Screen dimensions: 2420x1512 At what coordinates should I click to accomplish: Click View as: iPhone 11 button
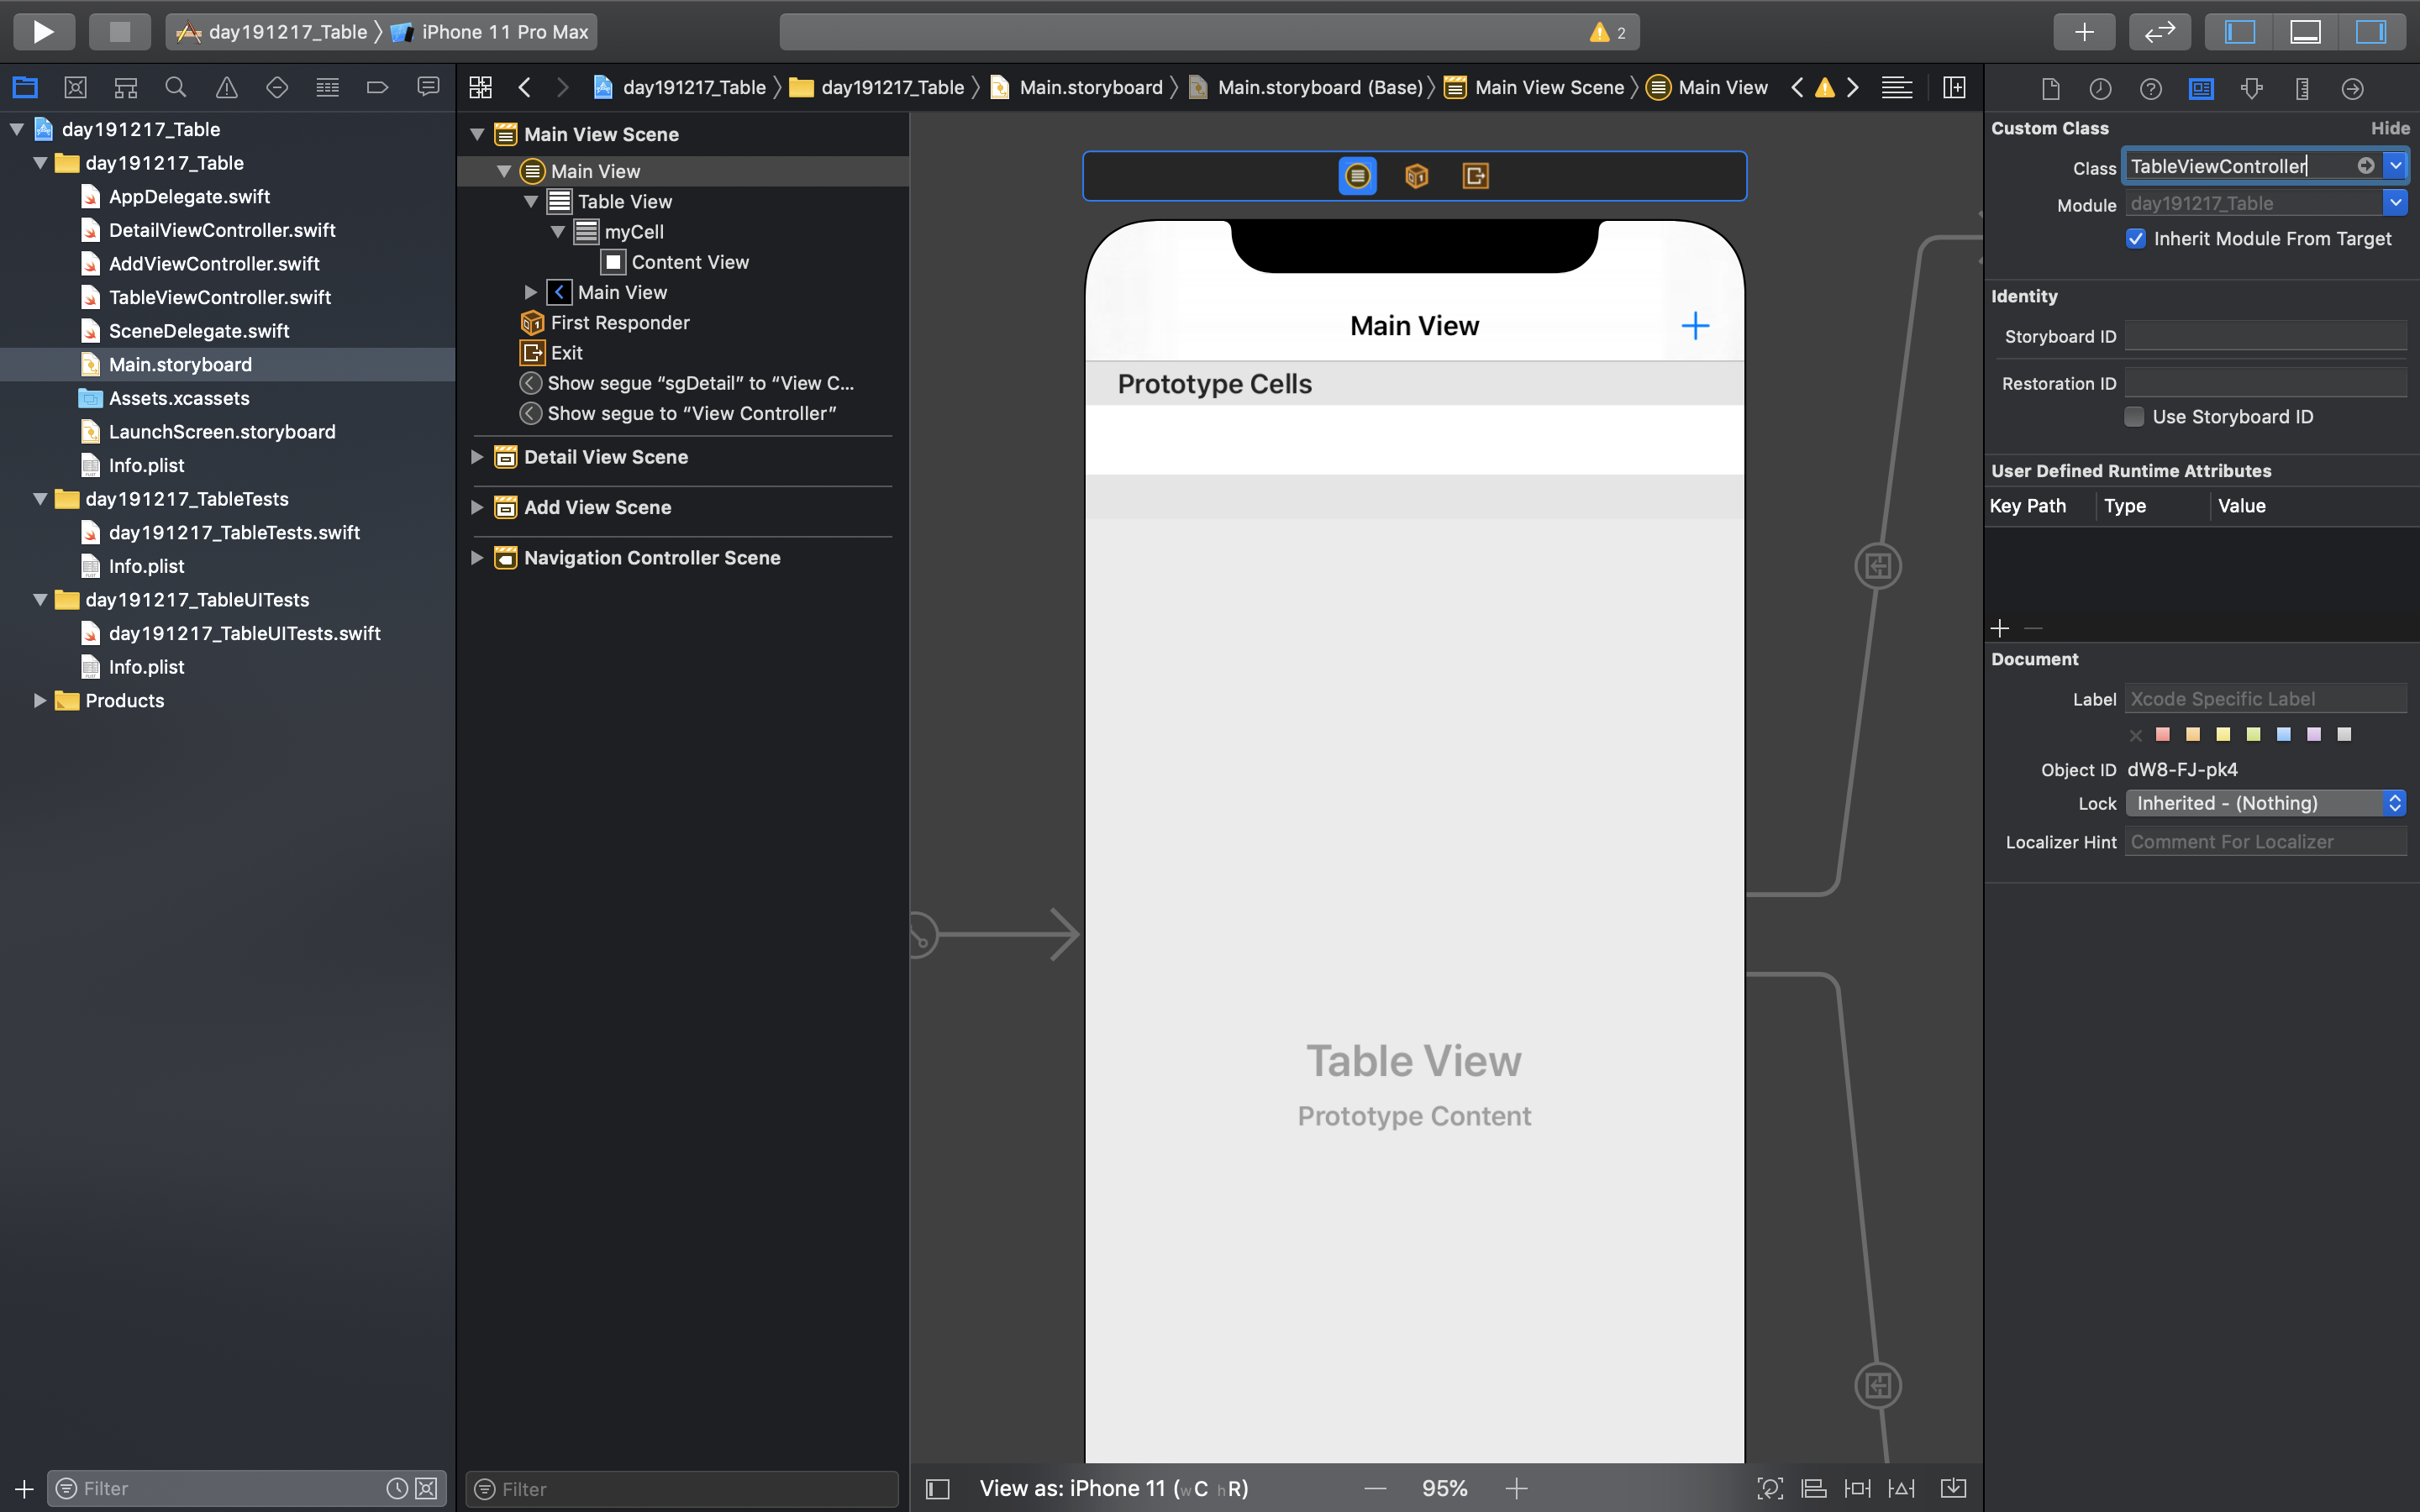point(1113,1488)
